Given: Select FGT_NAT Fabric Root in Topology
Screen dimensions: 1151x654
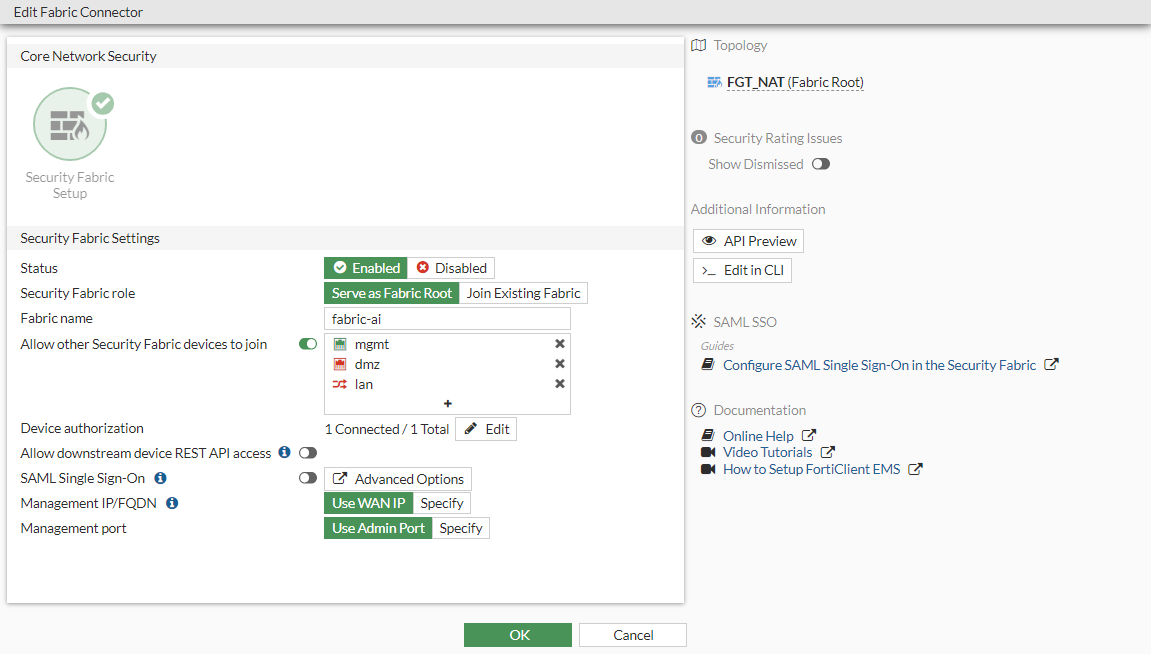Looking at the screenshot, I should [x=794, y=82].
